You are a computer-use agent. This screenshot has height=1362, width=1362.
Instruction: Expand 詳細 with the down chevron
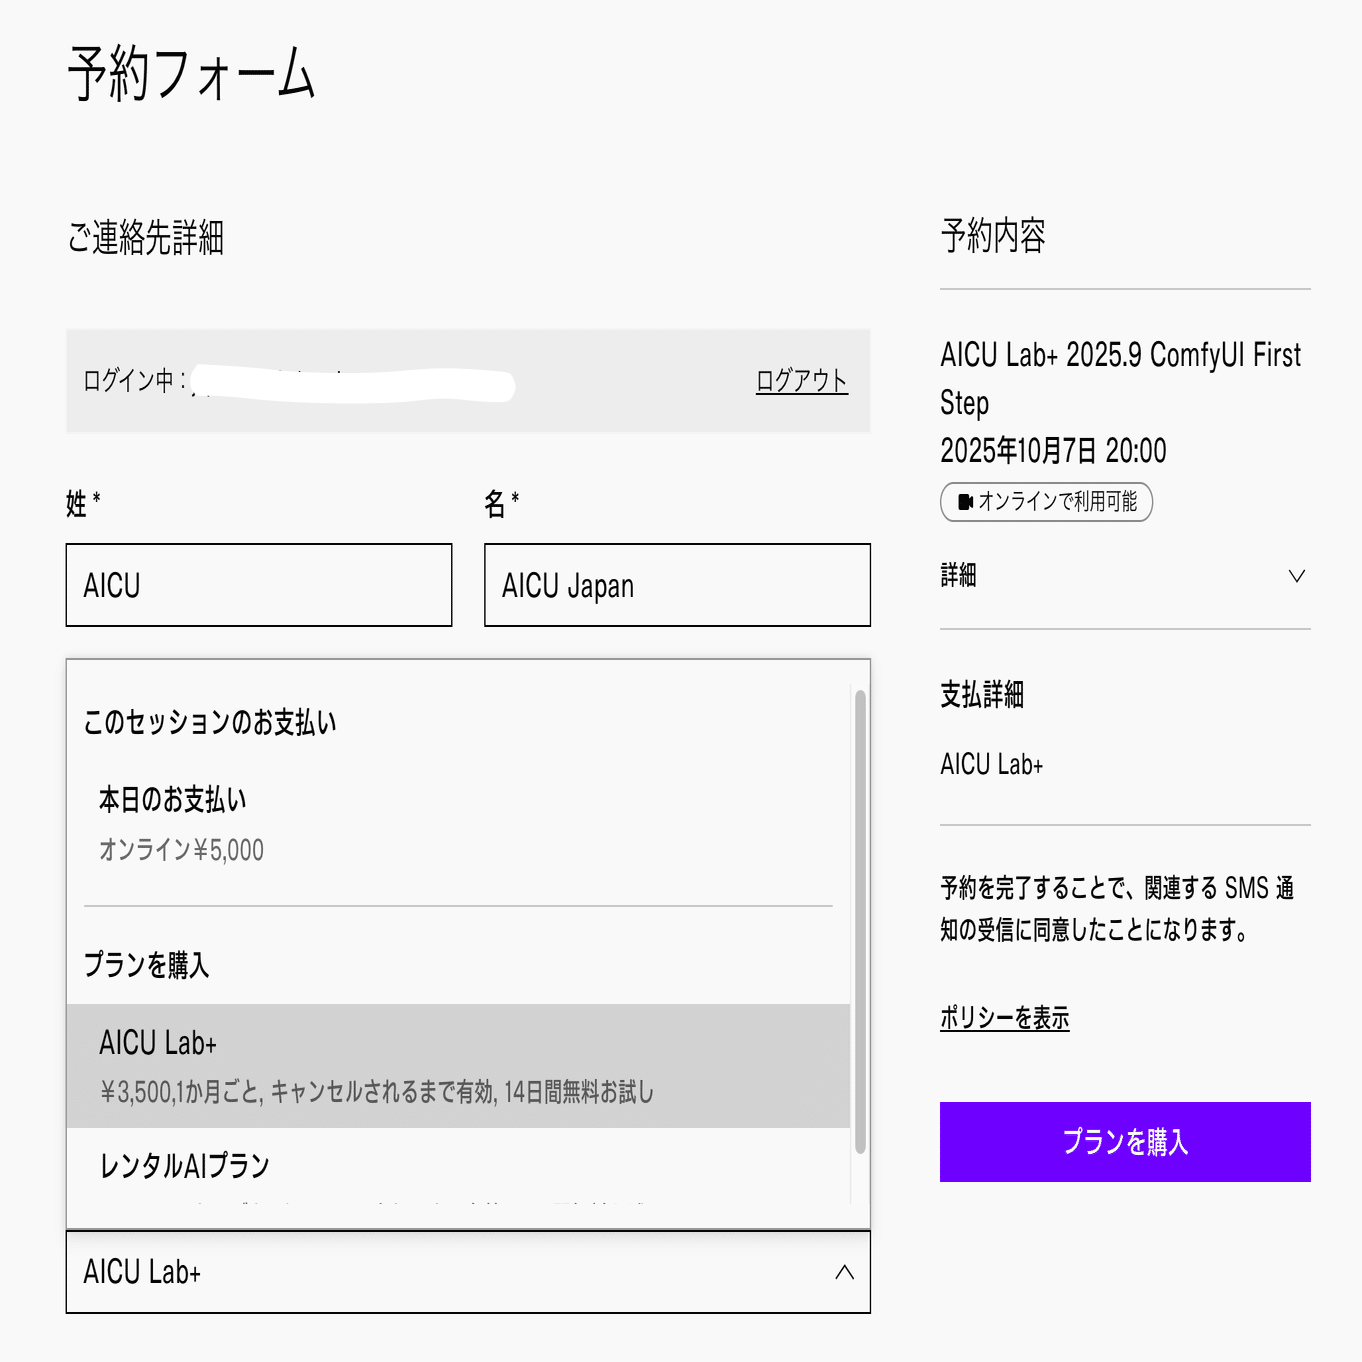click(x=1296, y=576)
